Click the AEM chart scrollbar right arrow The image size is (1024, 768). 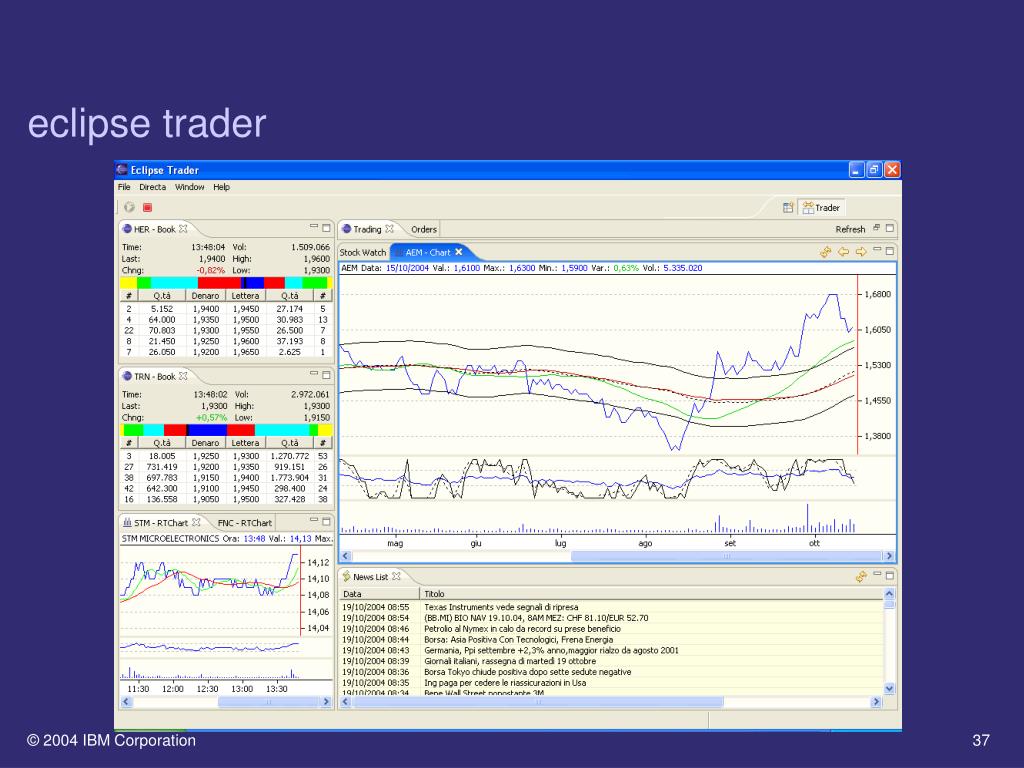pyautogui.click(x=888, y=556)
